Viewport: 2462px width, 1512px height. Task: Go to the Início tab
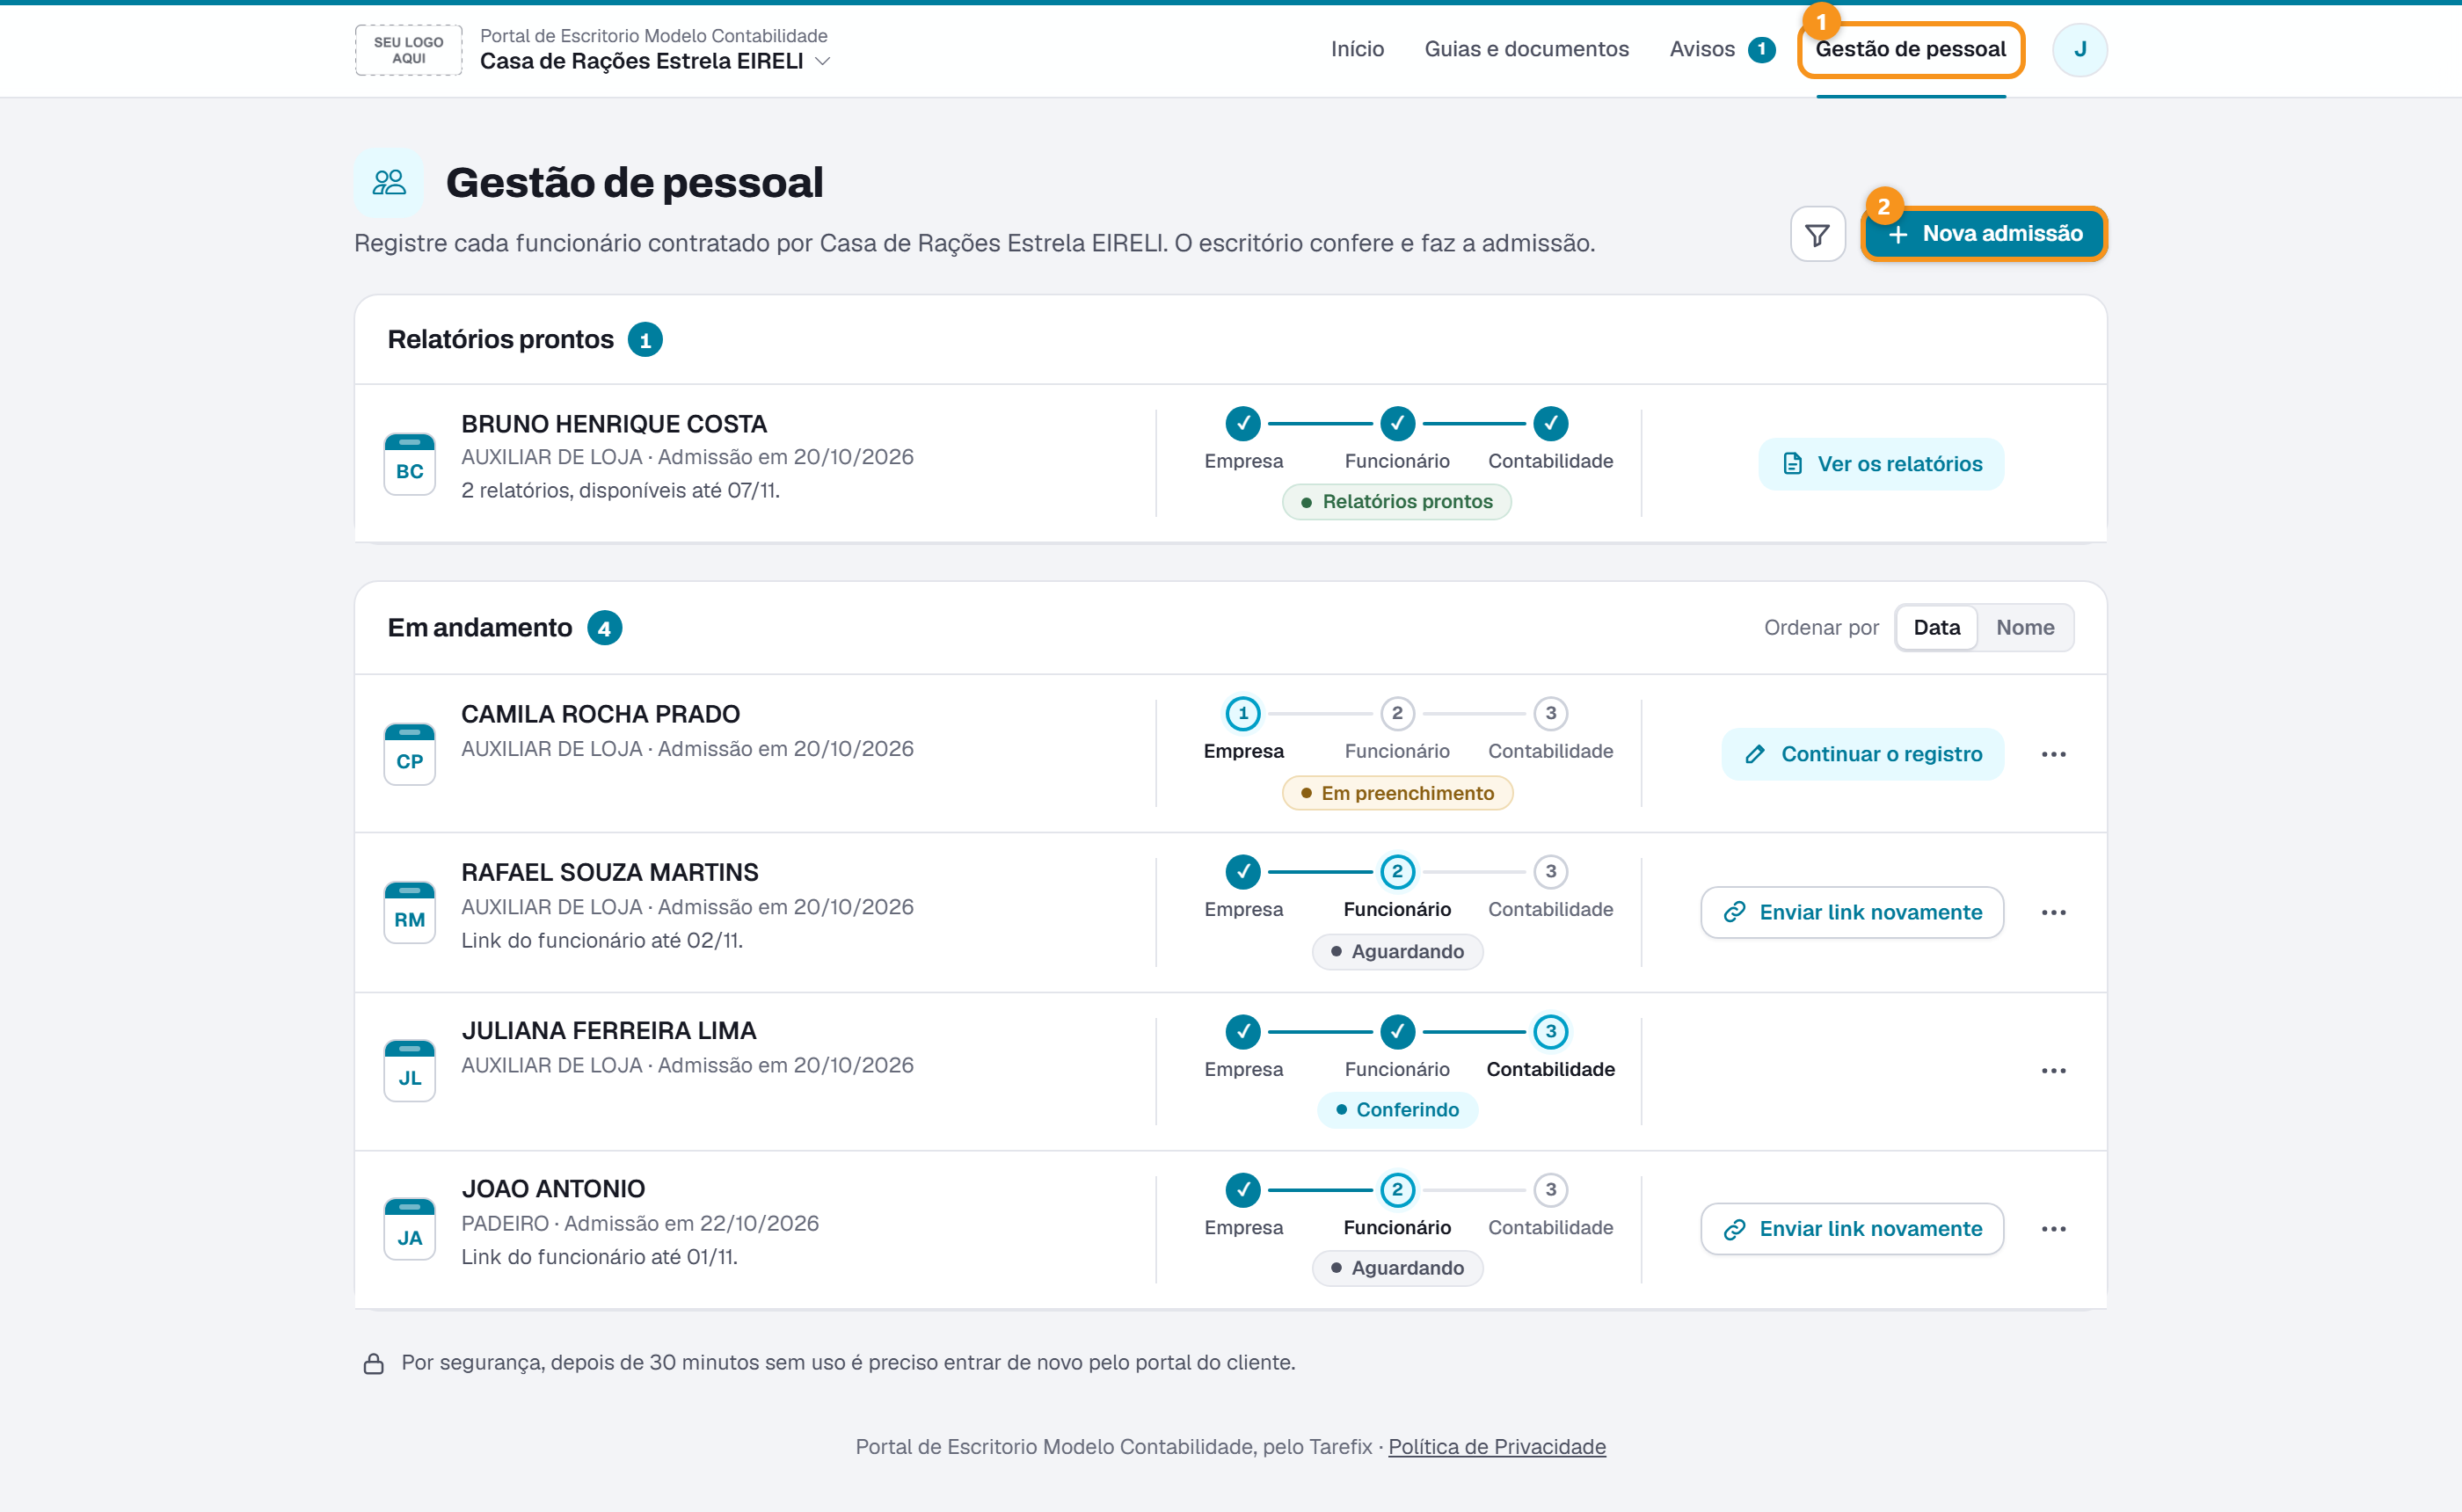coord(1357,49)
